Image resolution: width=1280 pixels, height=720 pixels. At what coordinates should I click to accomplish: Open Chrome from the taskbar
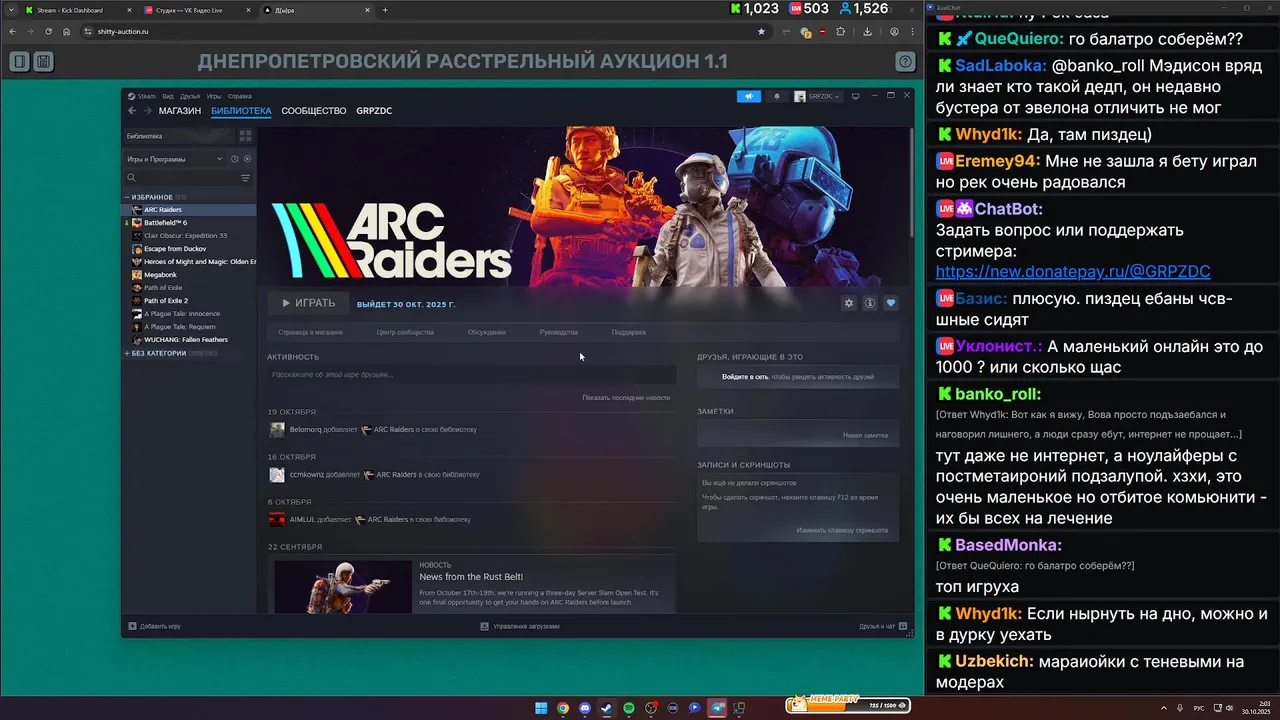pyautogui.click(x=563, y=708)
